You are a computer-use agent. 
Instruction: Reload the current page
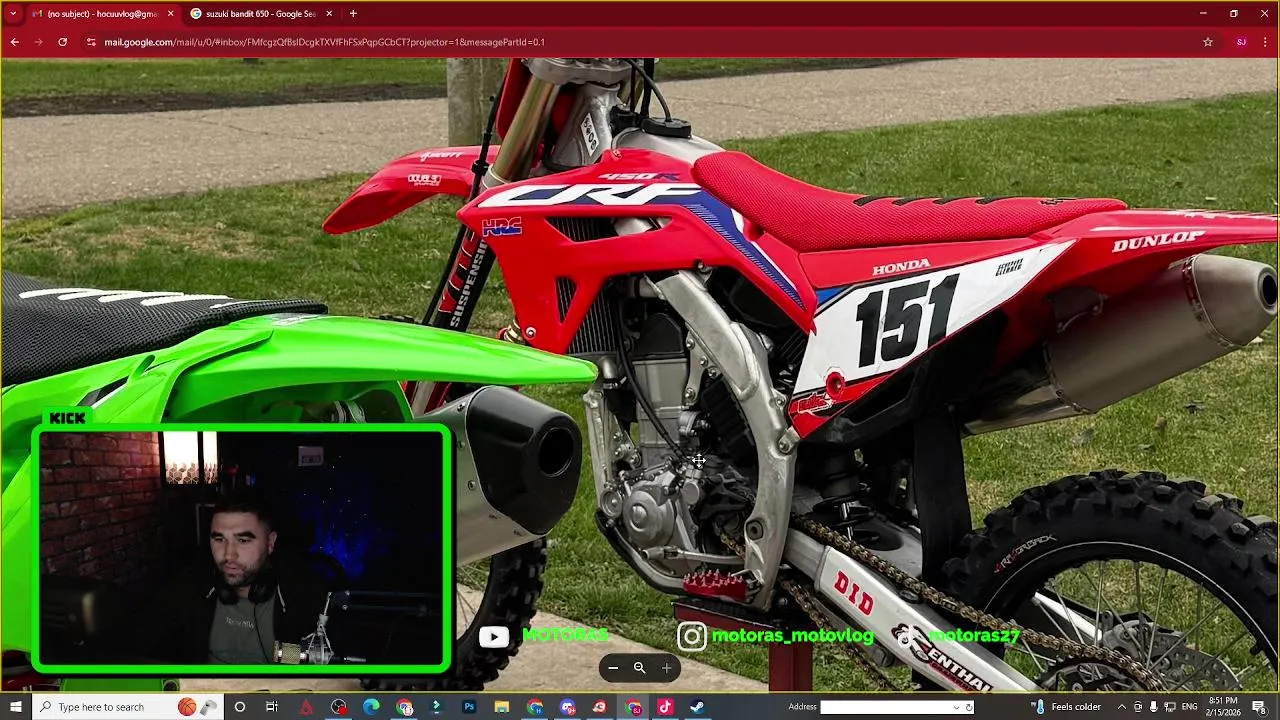tap(62, 42)
